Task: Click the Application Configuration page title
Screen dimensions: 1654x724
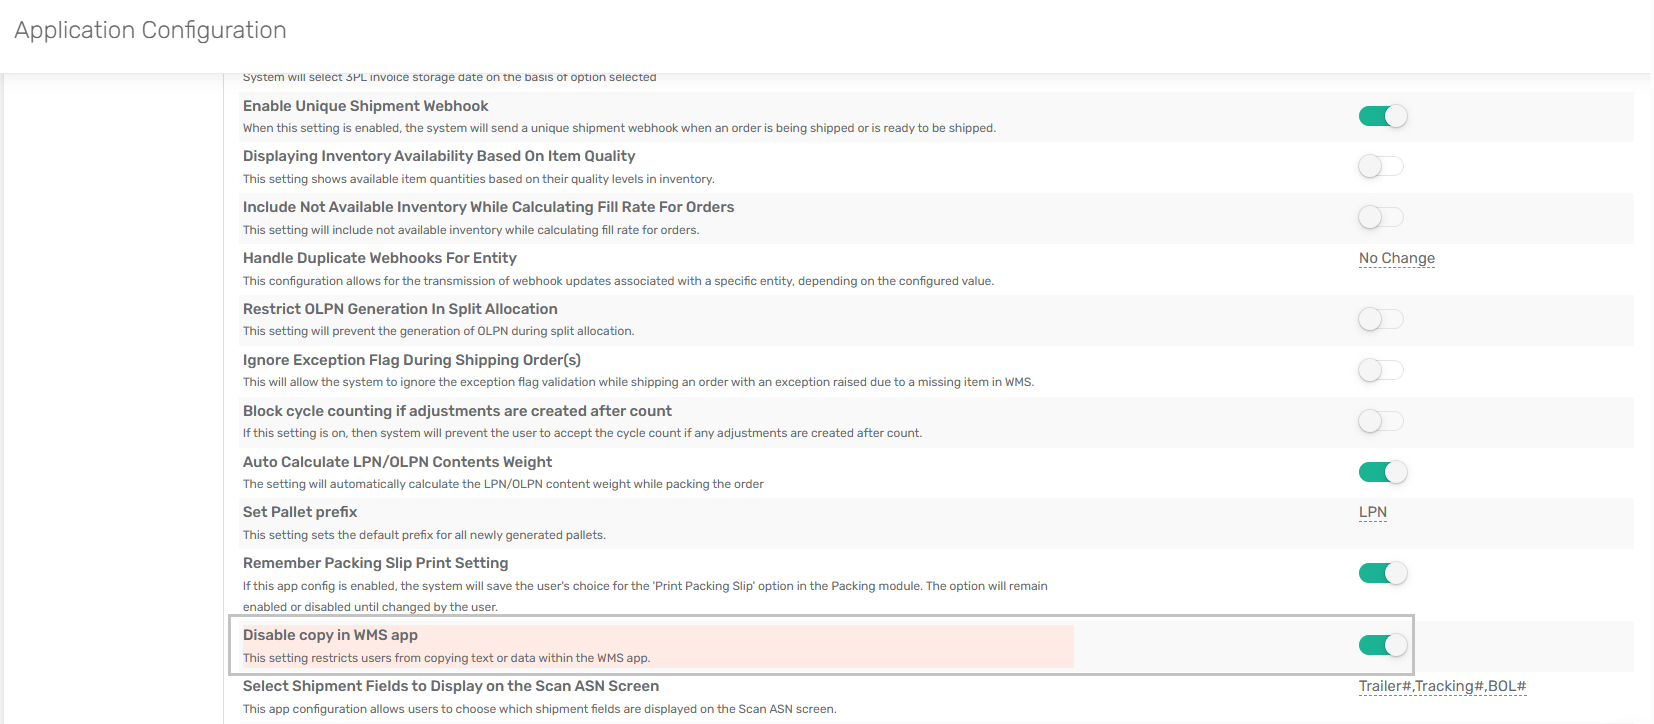Action: 150,30
